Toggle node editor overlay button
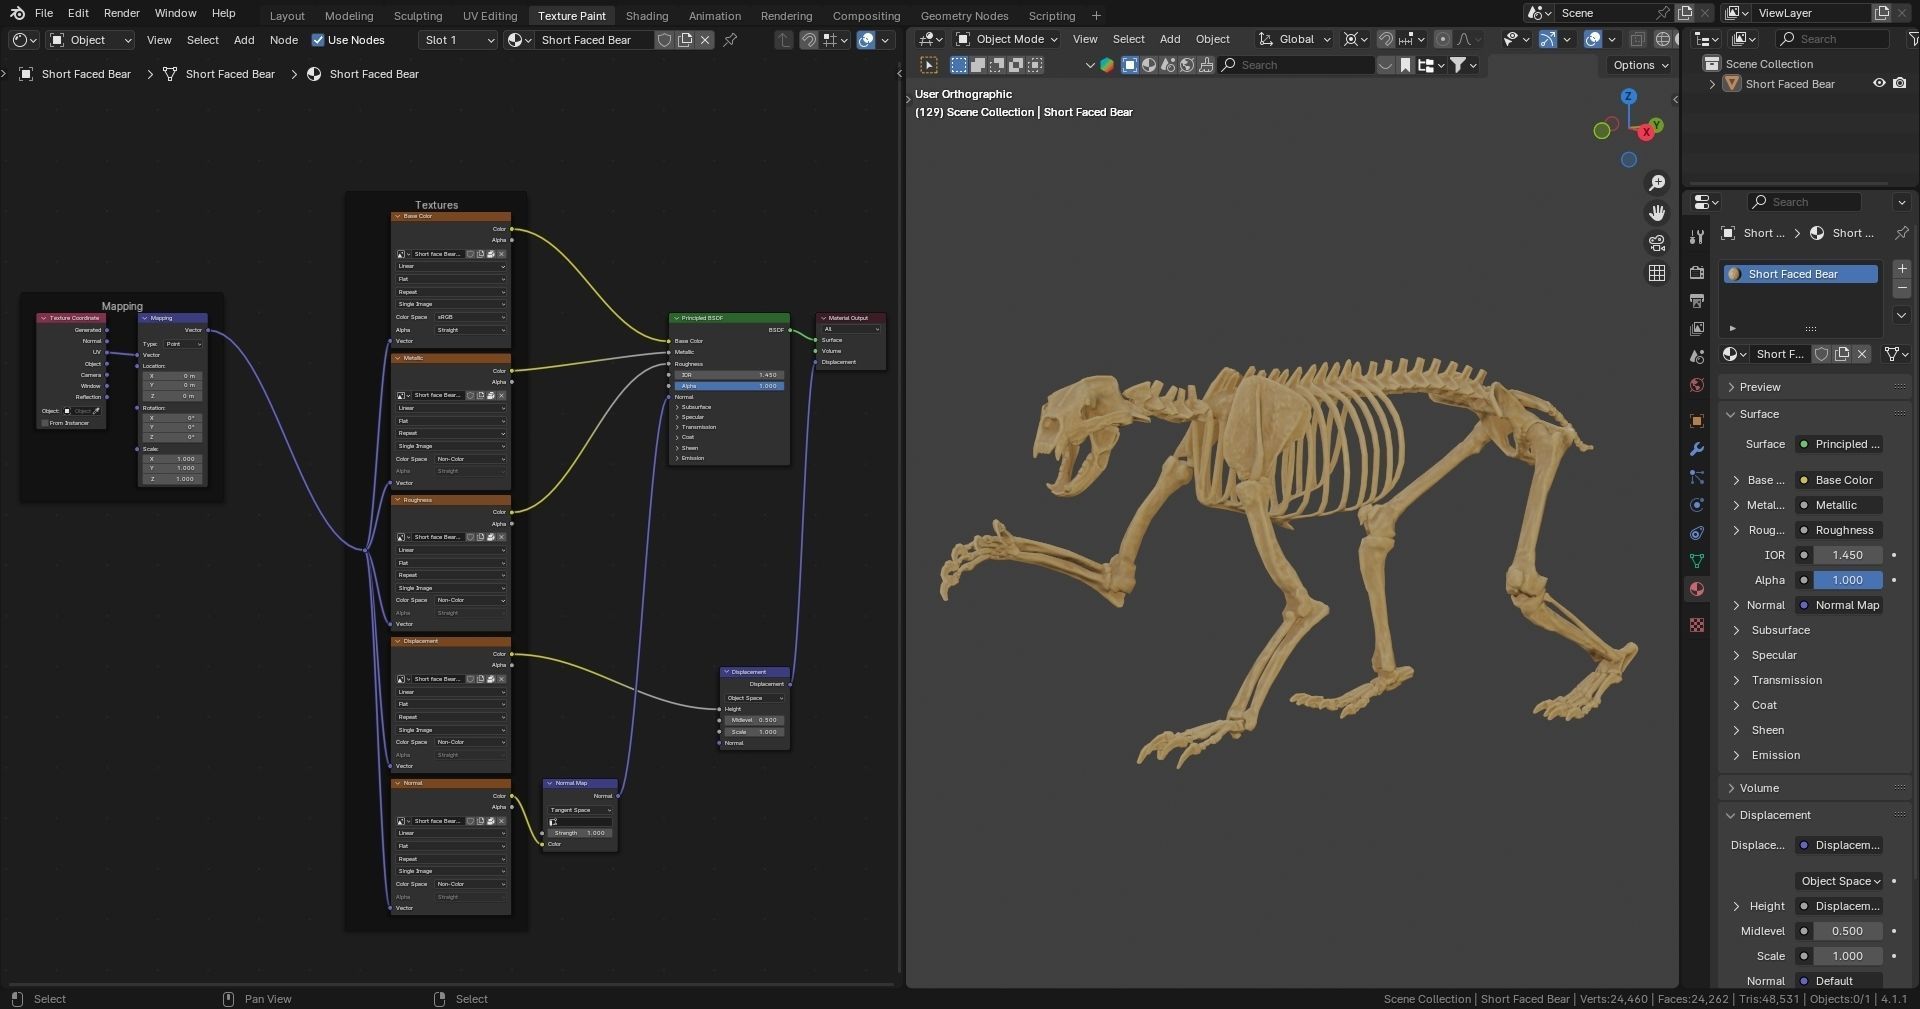 click(x=867, y=40)
